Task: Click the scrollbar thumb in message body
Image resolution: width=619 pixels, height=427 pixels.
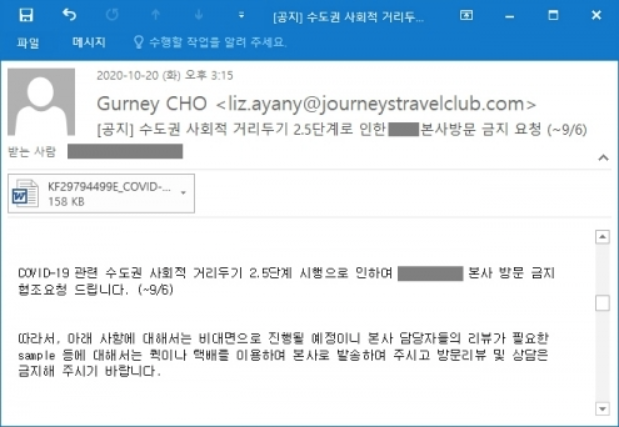Action: (x=602, y=303)
